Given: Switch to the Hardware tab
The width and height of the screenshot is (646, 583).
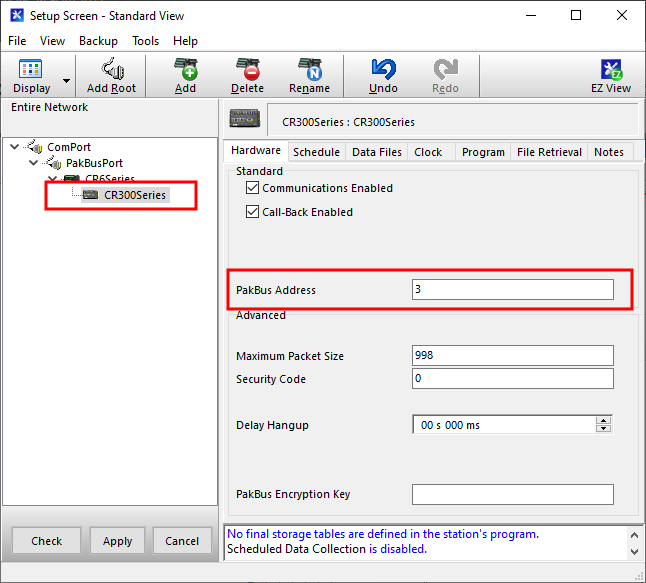Looking at the screenshot, I should [x=256, y=150].
